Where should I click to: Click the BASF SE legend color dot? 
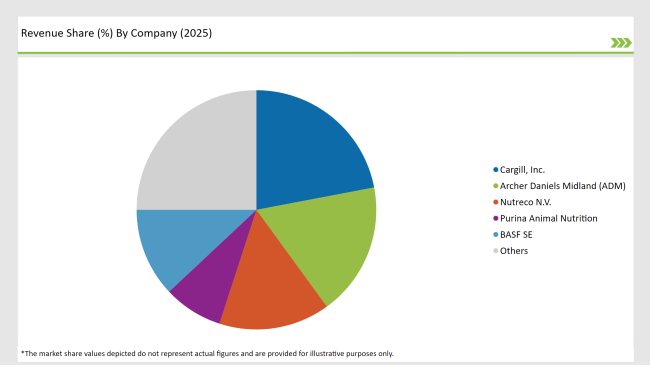coord(495,235)
